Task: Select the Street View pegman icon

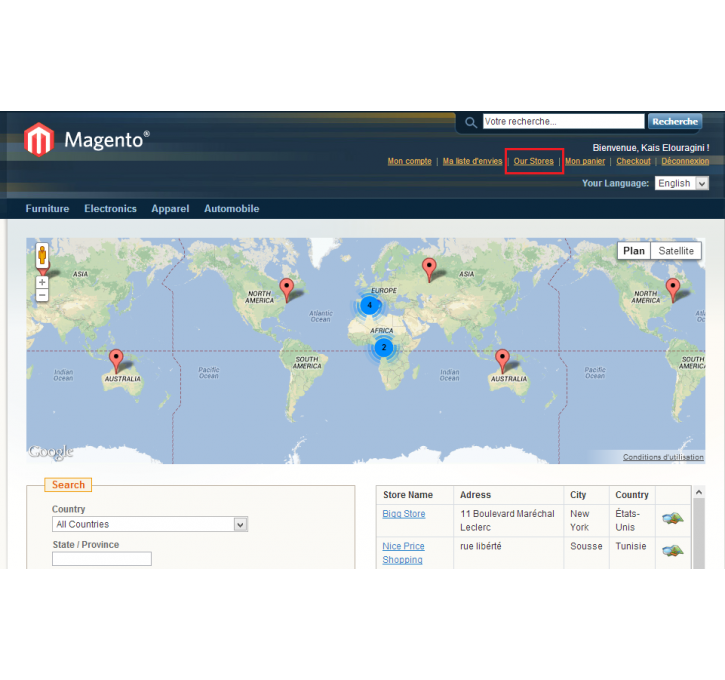Action: coord(42,255)
